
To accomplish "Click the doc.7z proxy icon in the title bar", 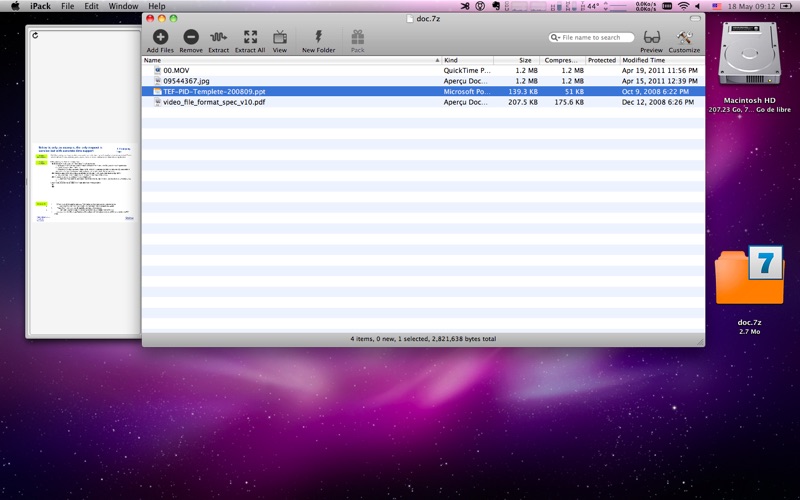I will tap(409, 18).
